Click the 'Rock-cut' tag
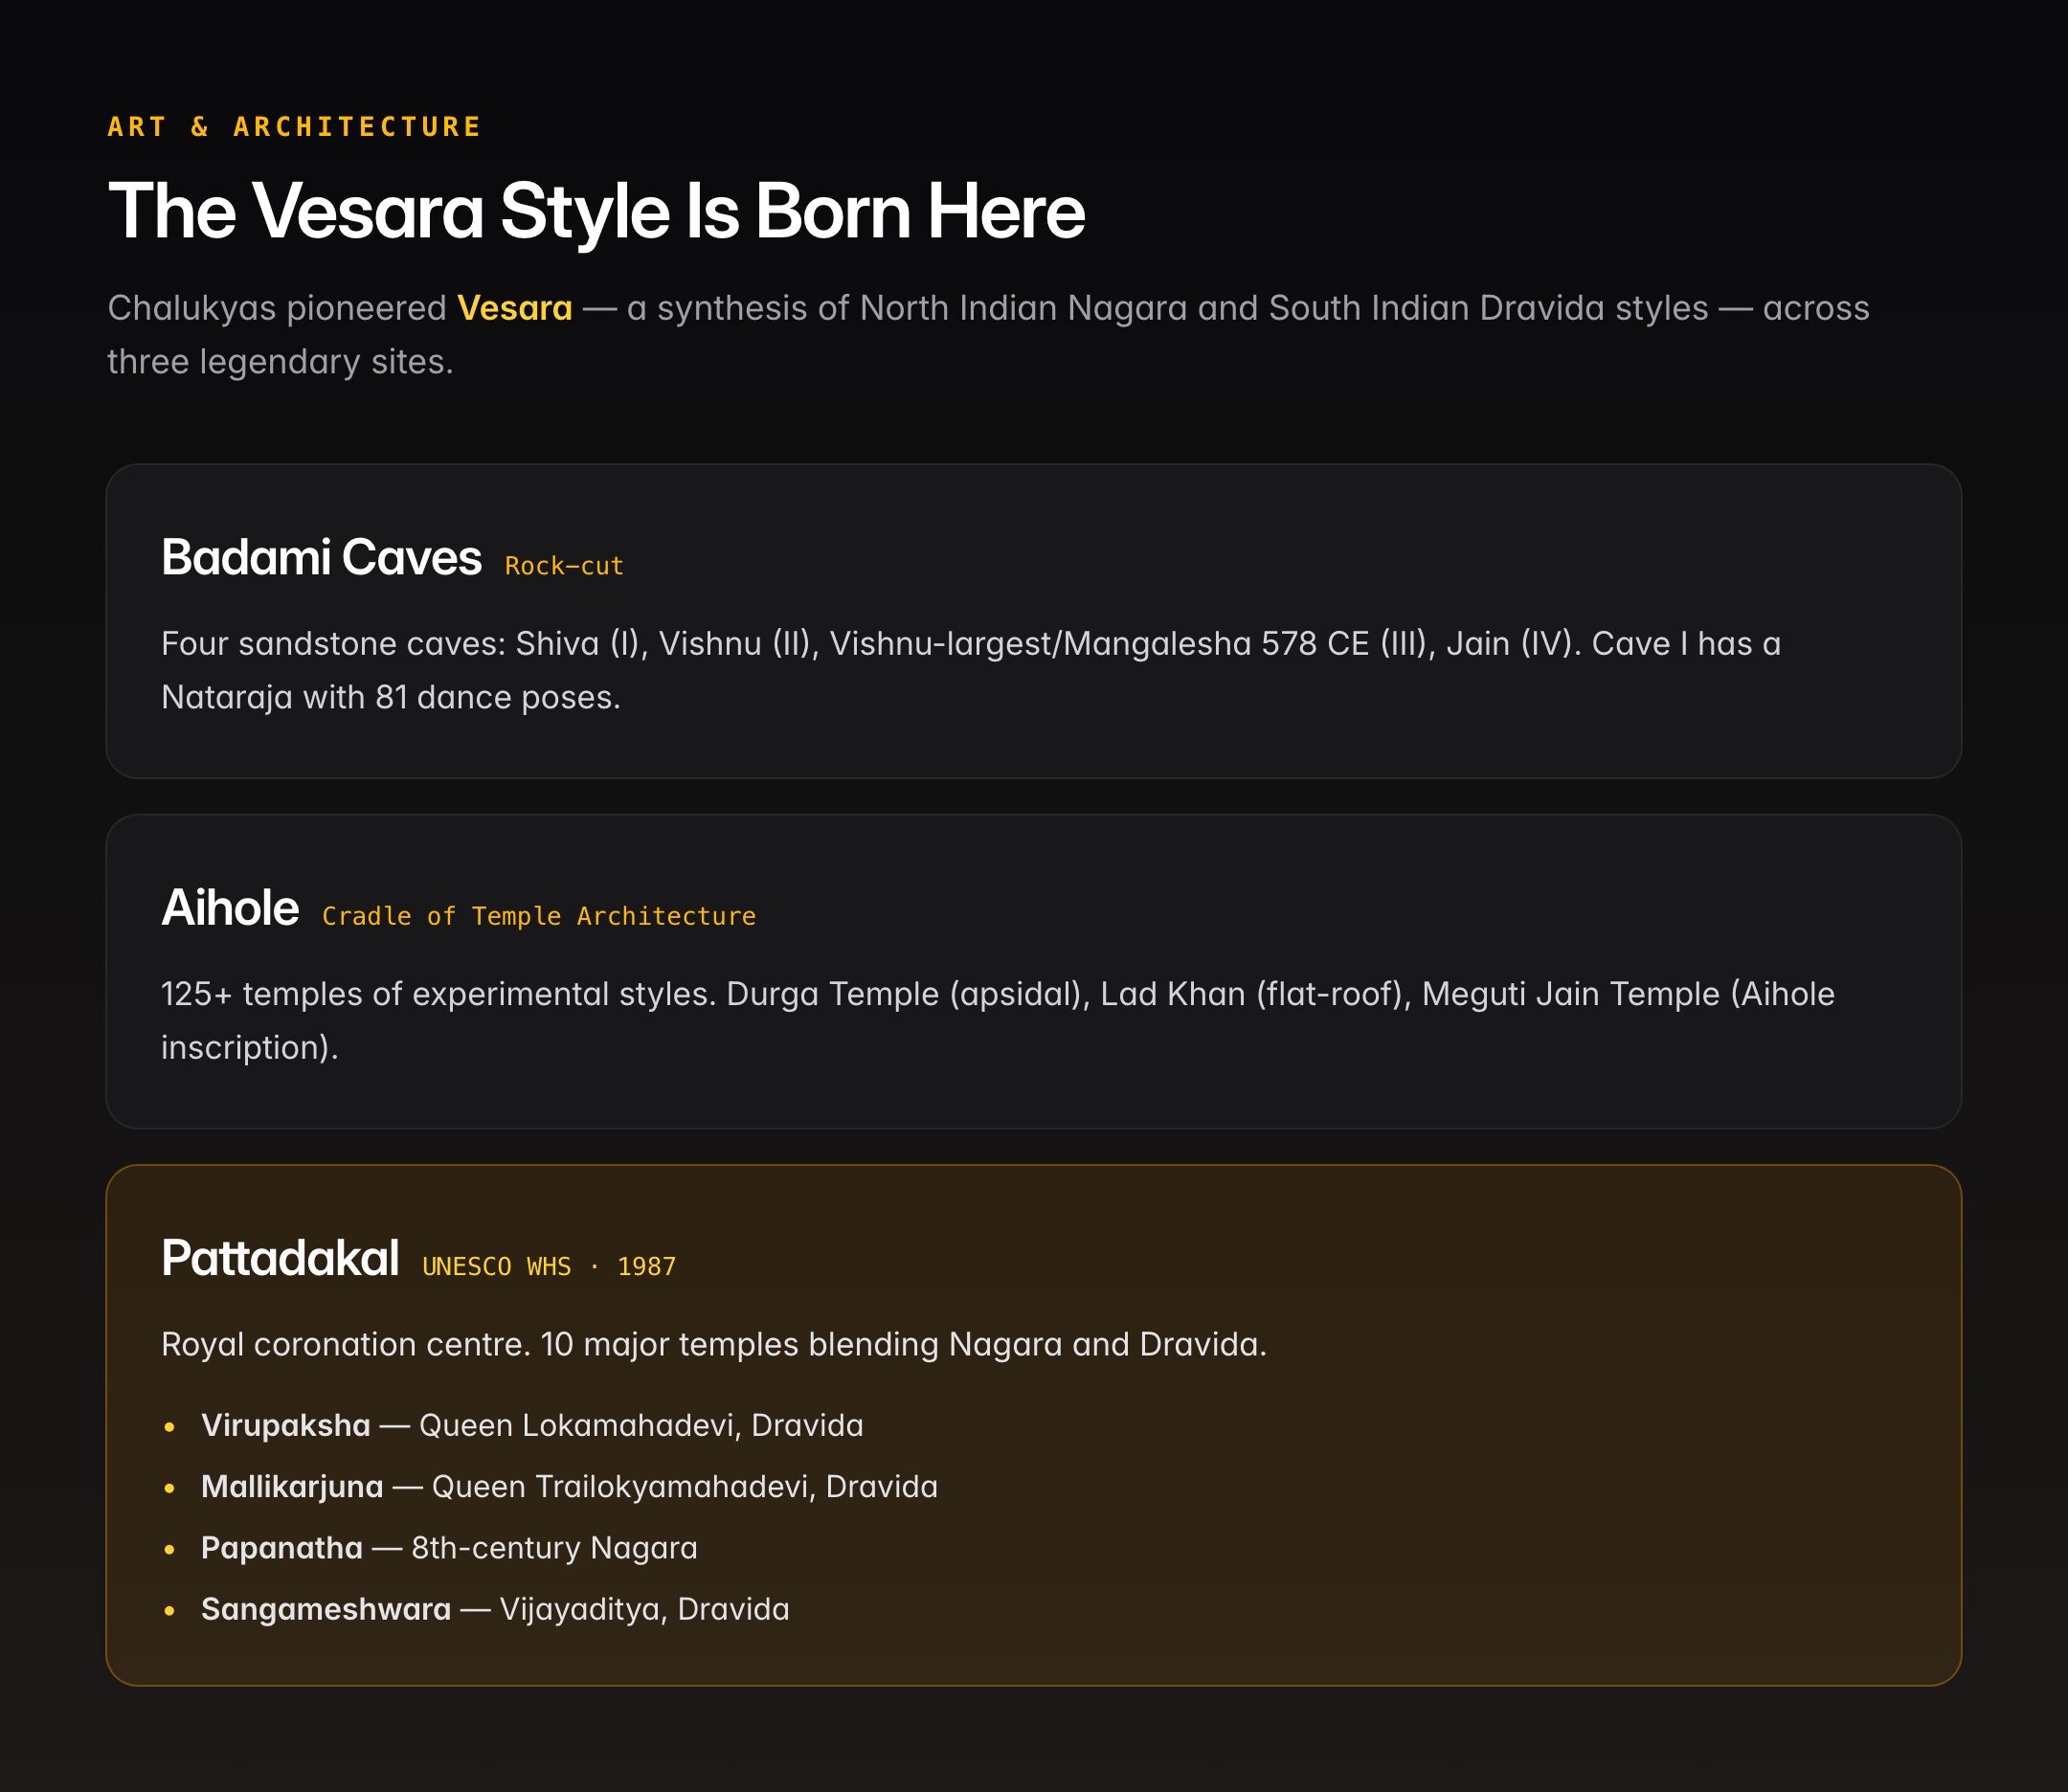2068x1792 pixels. pyautogui.click(x=564, y=566)
